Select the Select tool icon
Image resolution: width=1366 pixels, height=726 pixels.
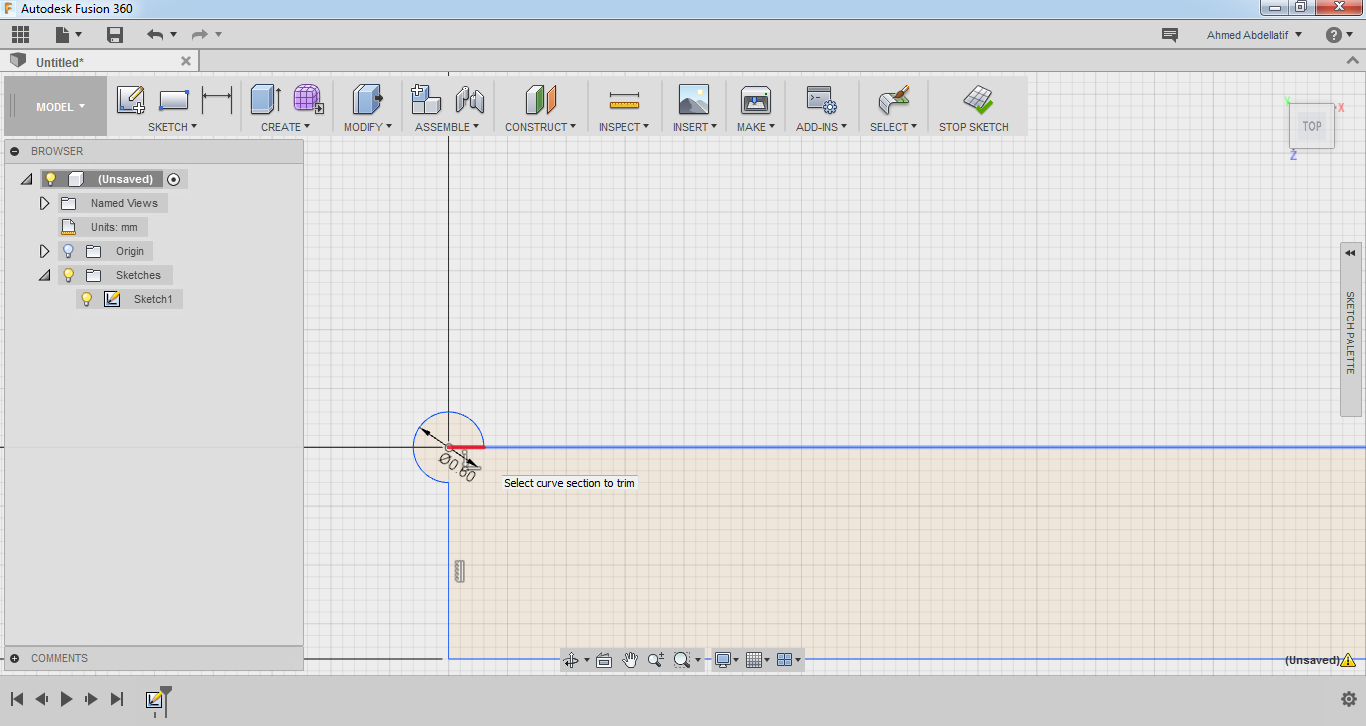click(x=893, y=99)
